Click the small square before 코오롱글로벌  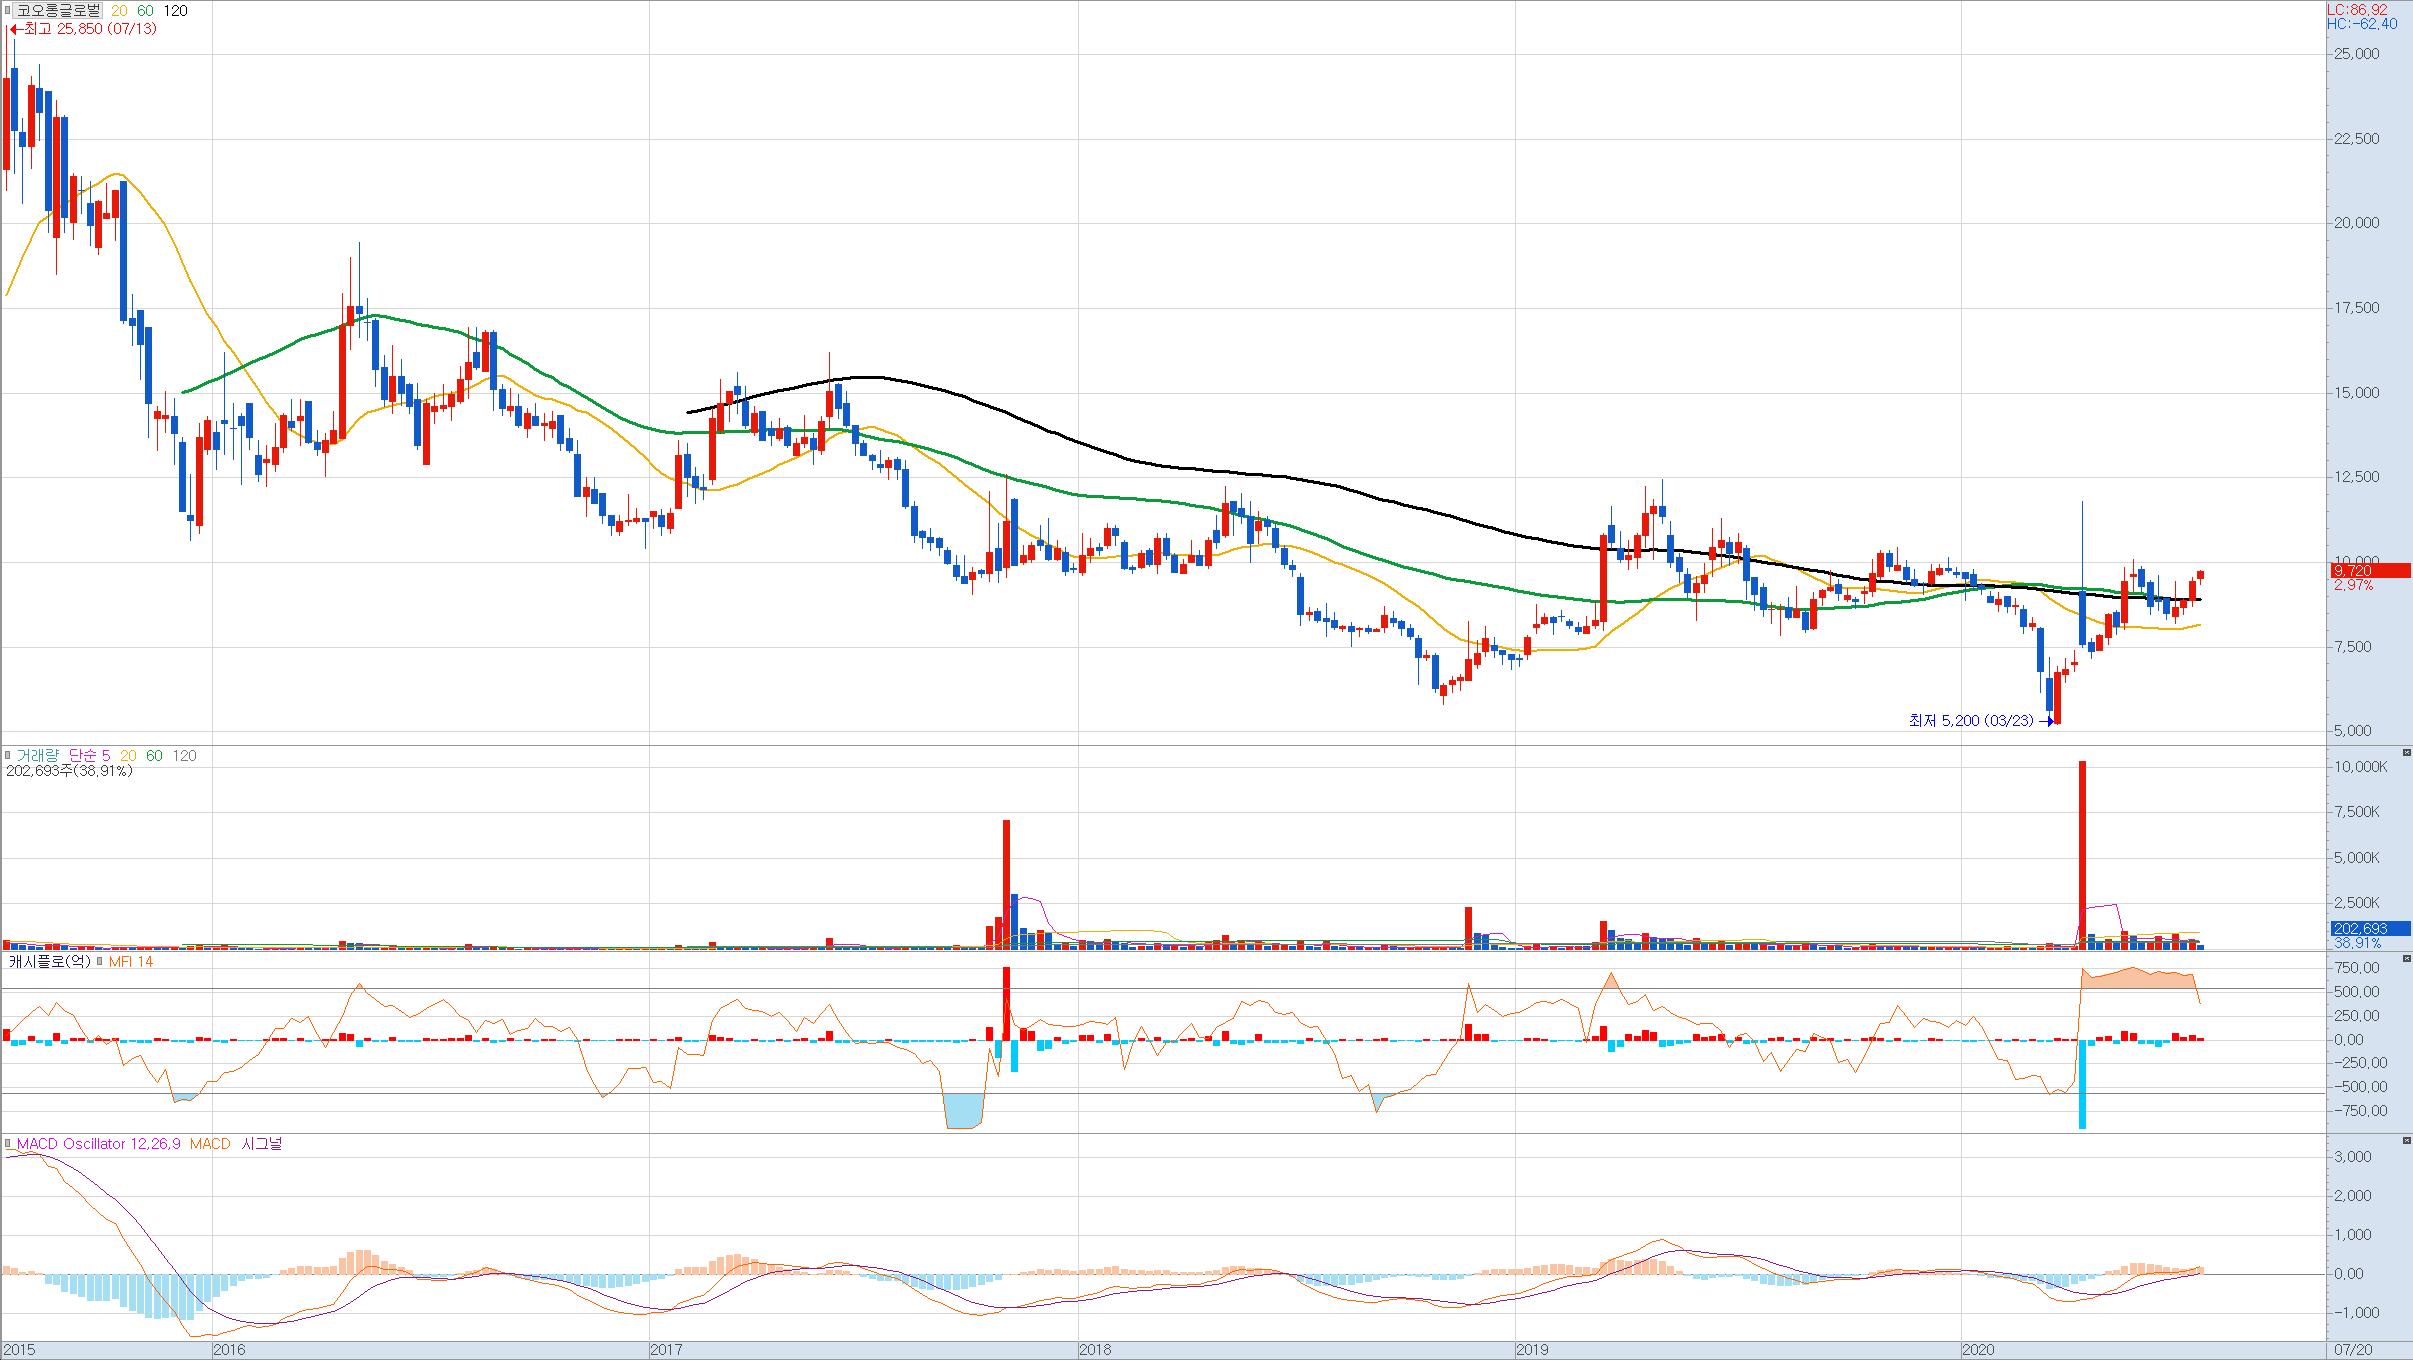[8, 11]
